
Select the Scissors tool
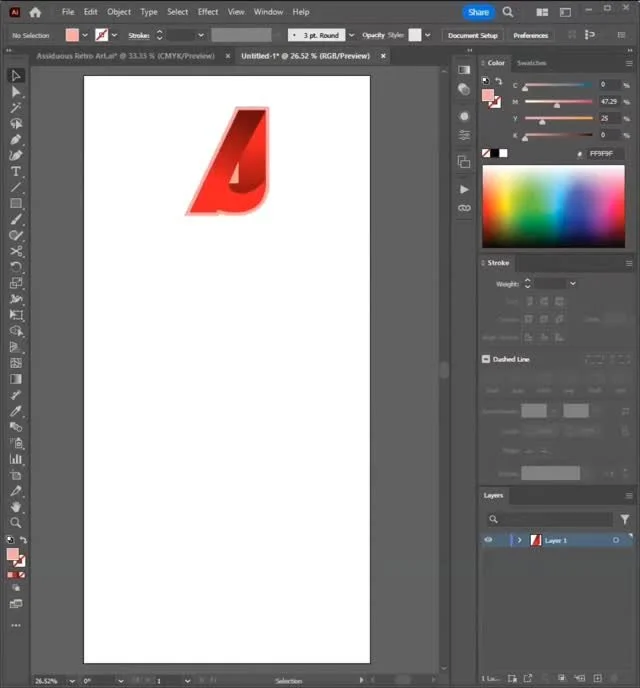click(16, 251)
